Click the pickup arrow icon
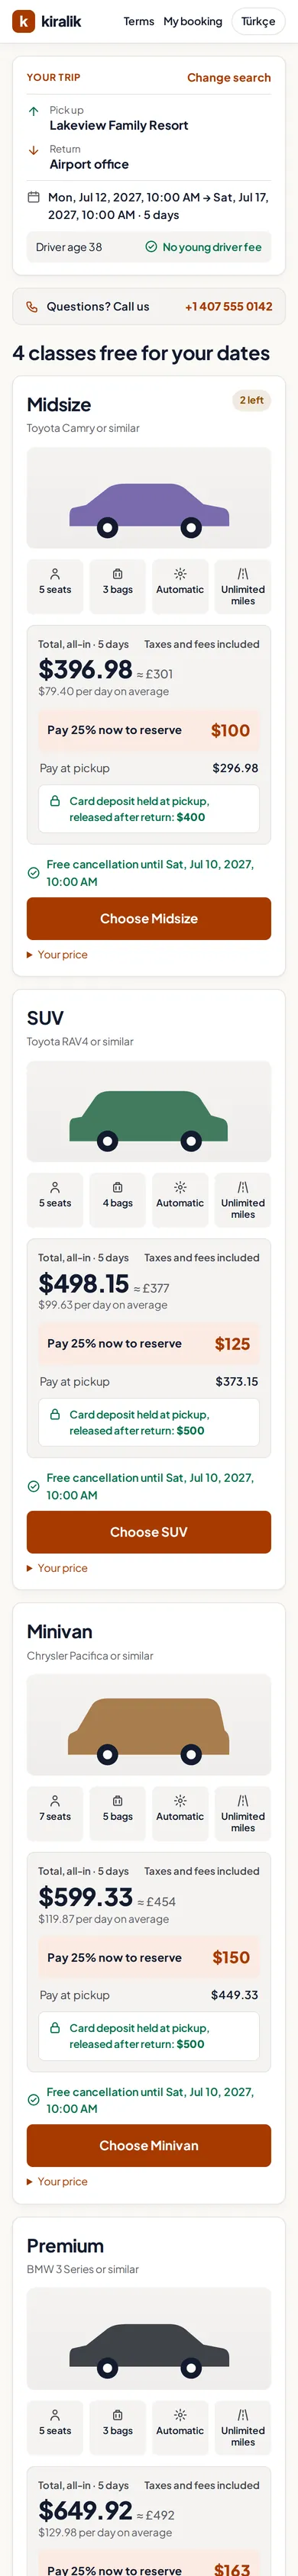Screen dimensions: 298x2576 [x=33, y=111]
